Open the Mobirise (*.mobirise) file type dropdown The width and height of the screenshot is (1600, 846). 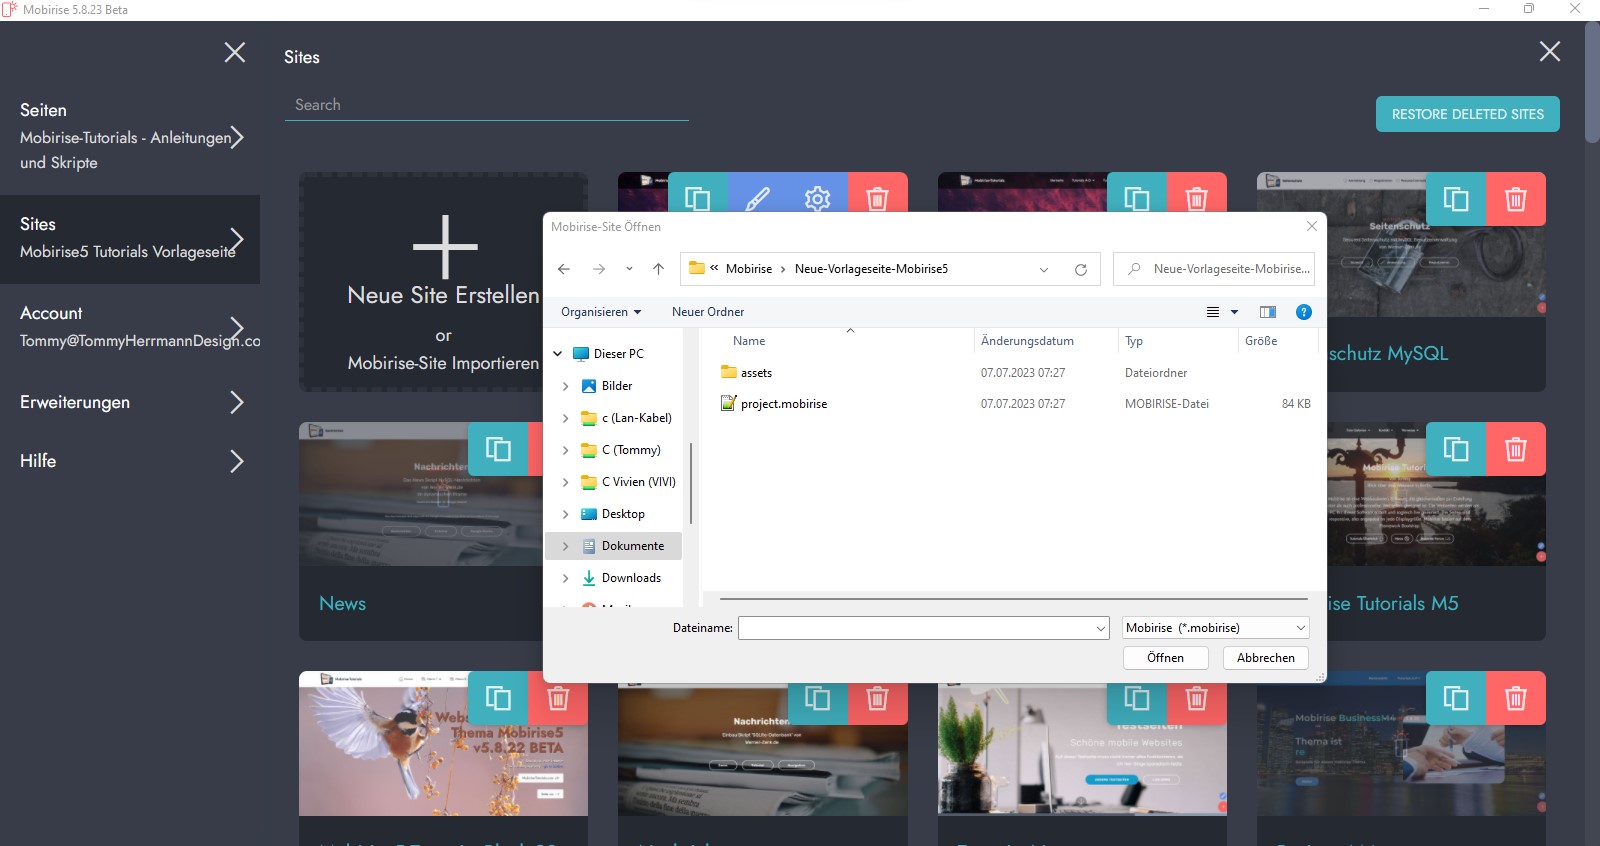coord(1216,628)
